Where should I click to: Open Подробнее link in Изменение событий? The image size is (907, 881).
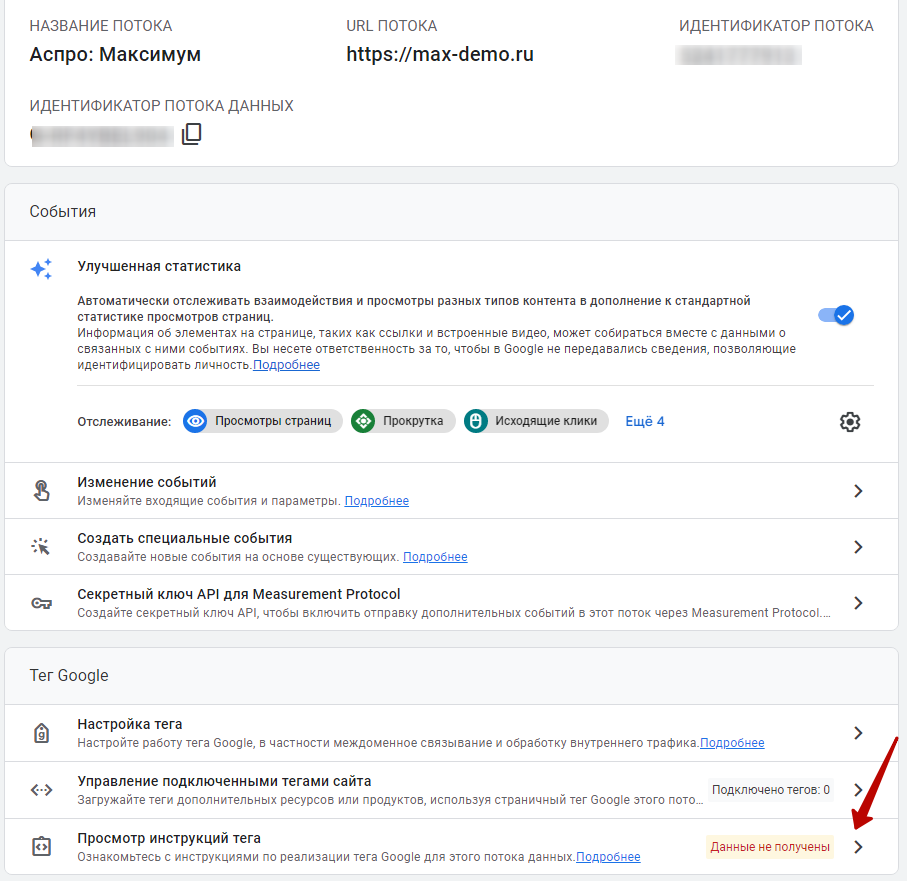tap(377, 501)
